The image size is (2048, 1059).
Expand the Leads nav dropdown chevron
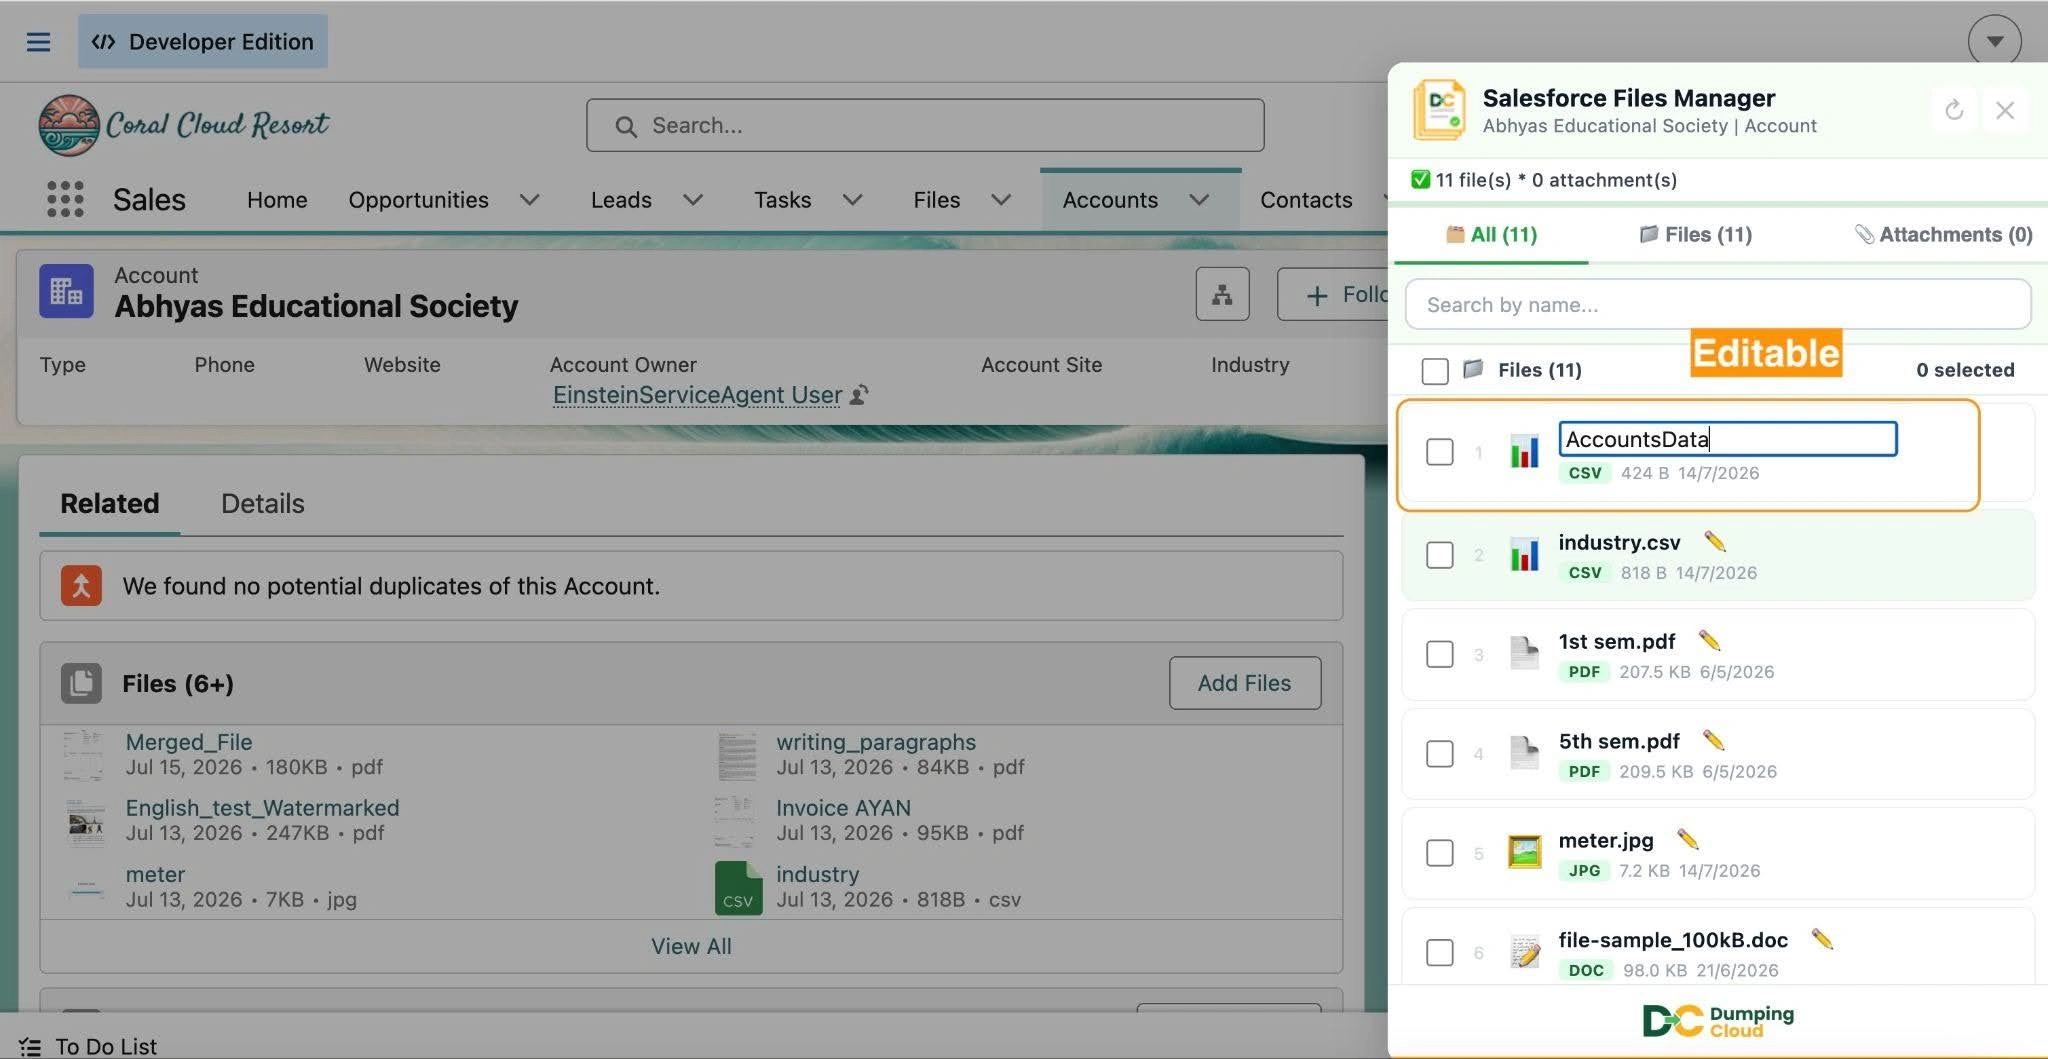(693, 200)
